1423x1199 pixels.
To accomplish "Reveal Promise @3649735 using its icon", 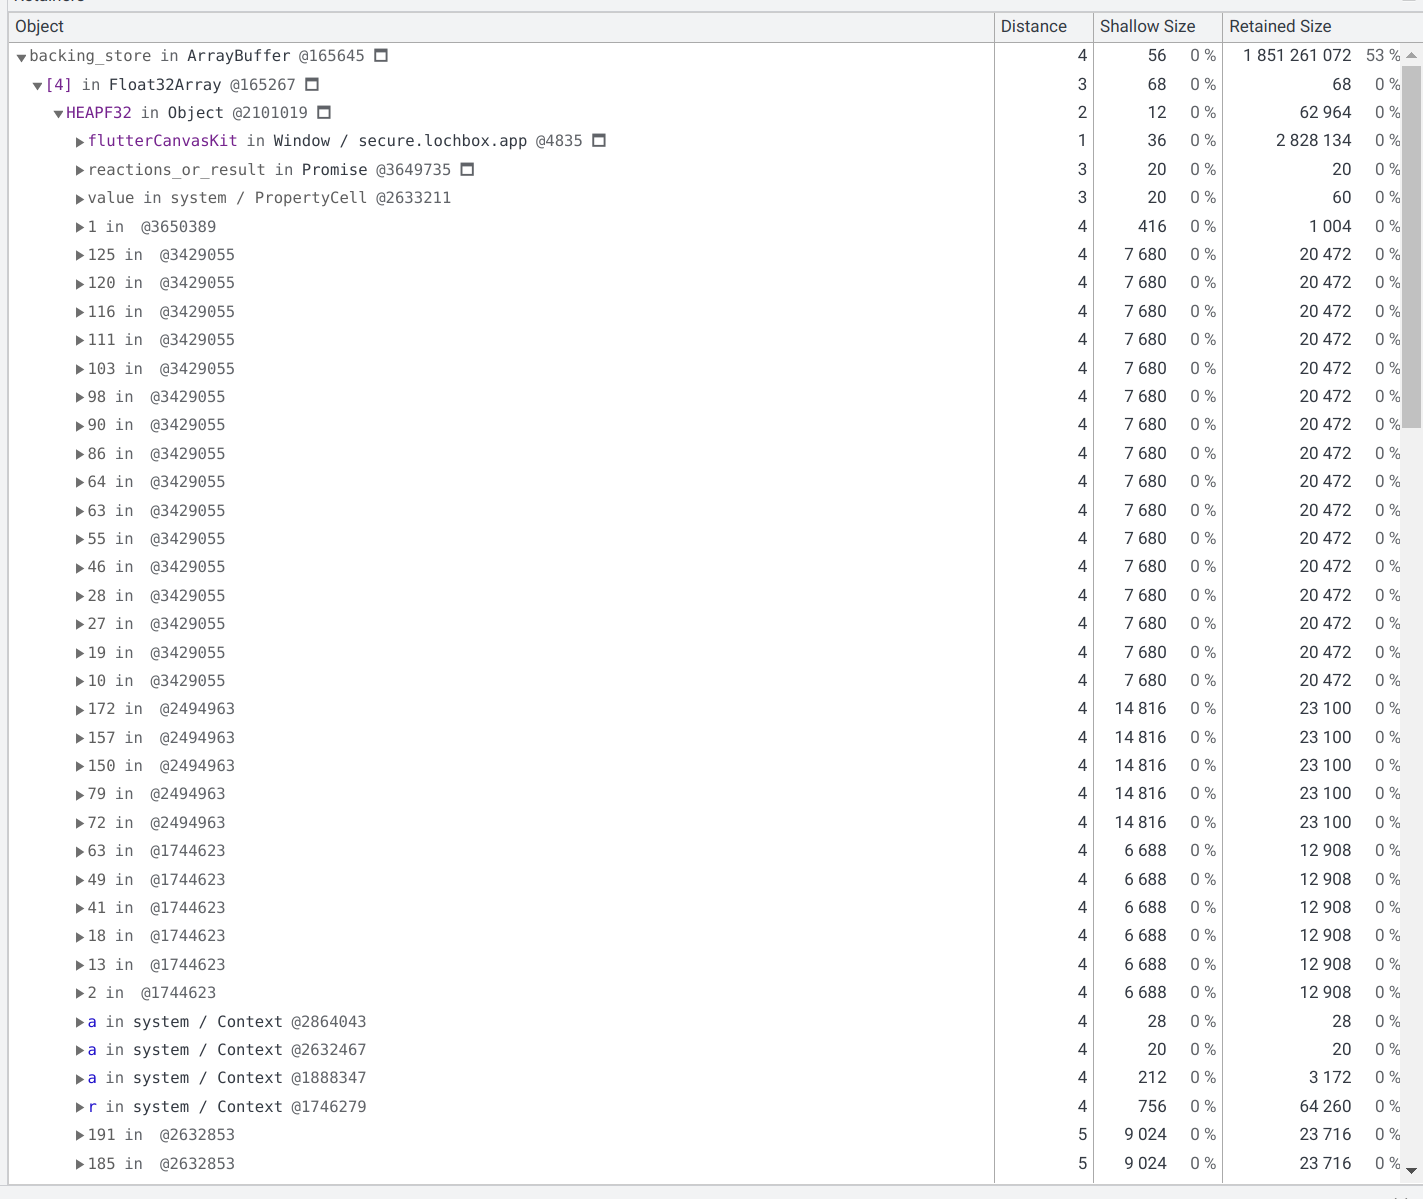I will [467, 169].
